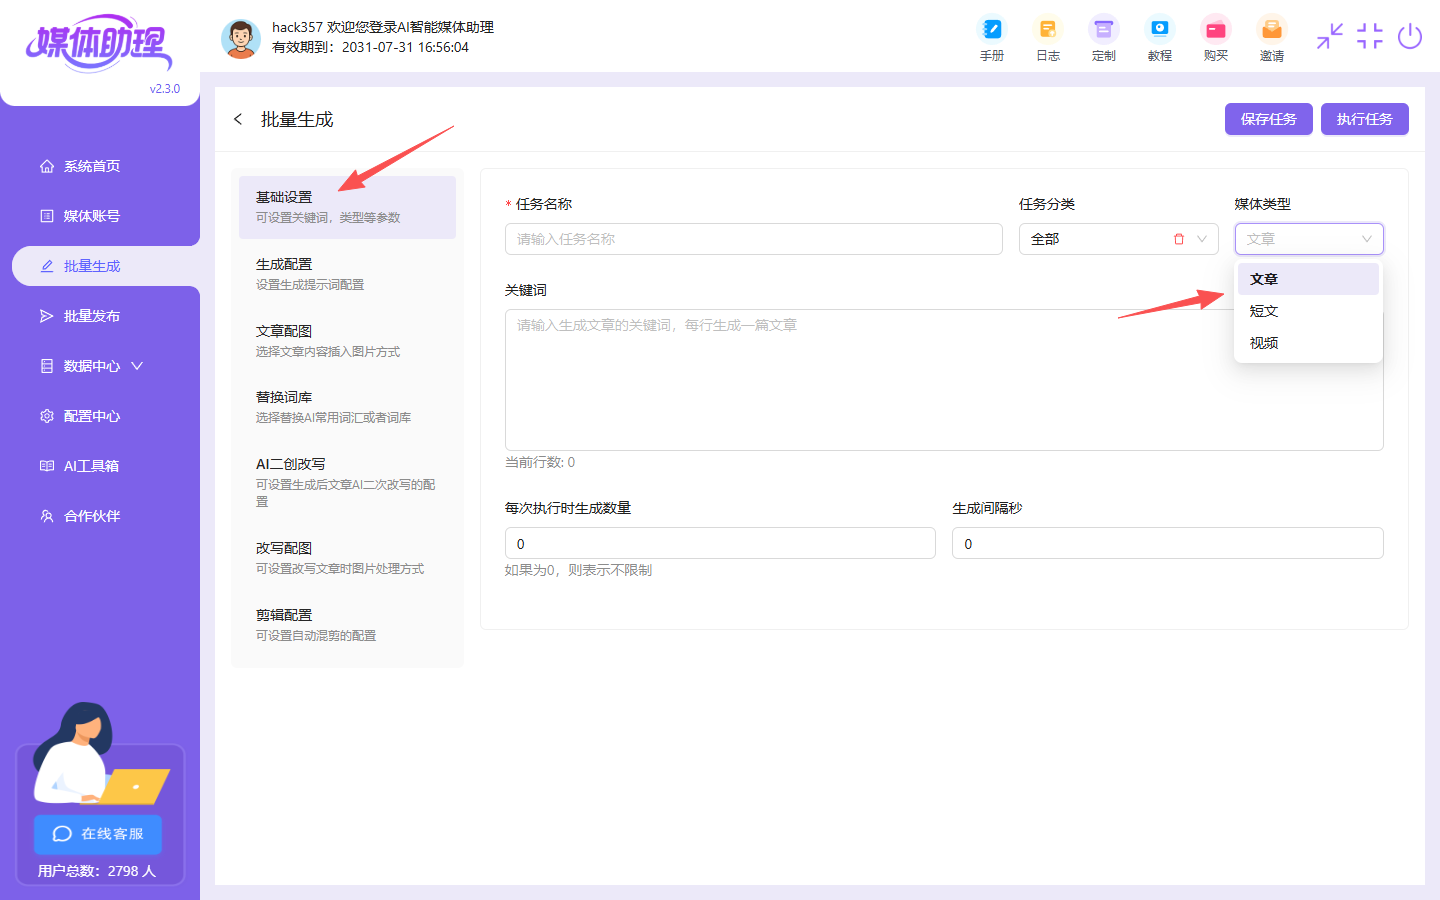
Task: Click the 在线客服 button
Action: tap(98, 834)
